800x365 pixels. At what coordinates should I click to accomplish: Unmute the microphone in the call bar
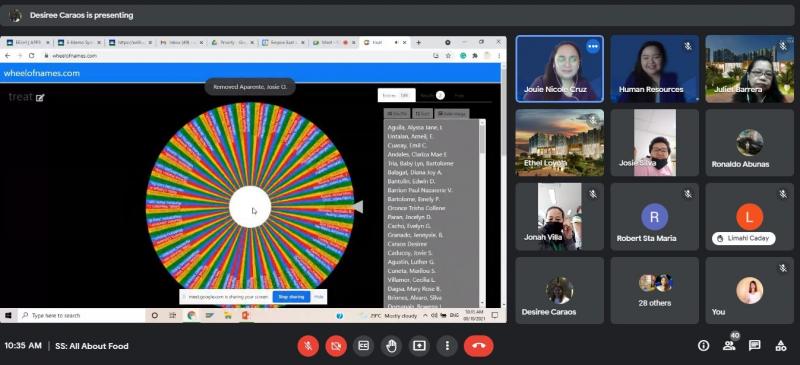308,346
